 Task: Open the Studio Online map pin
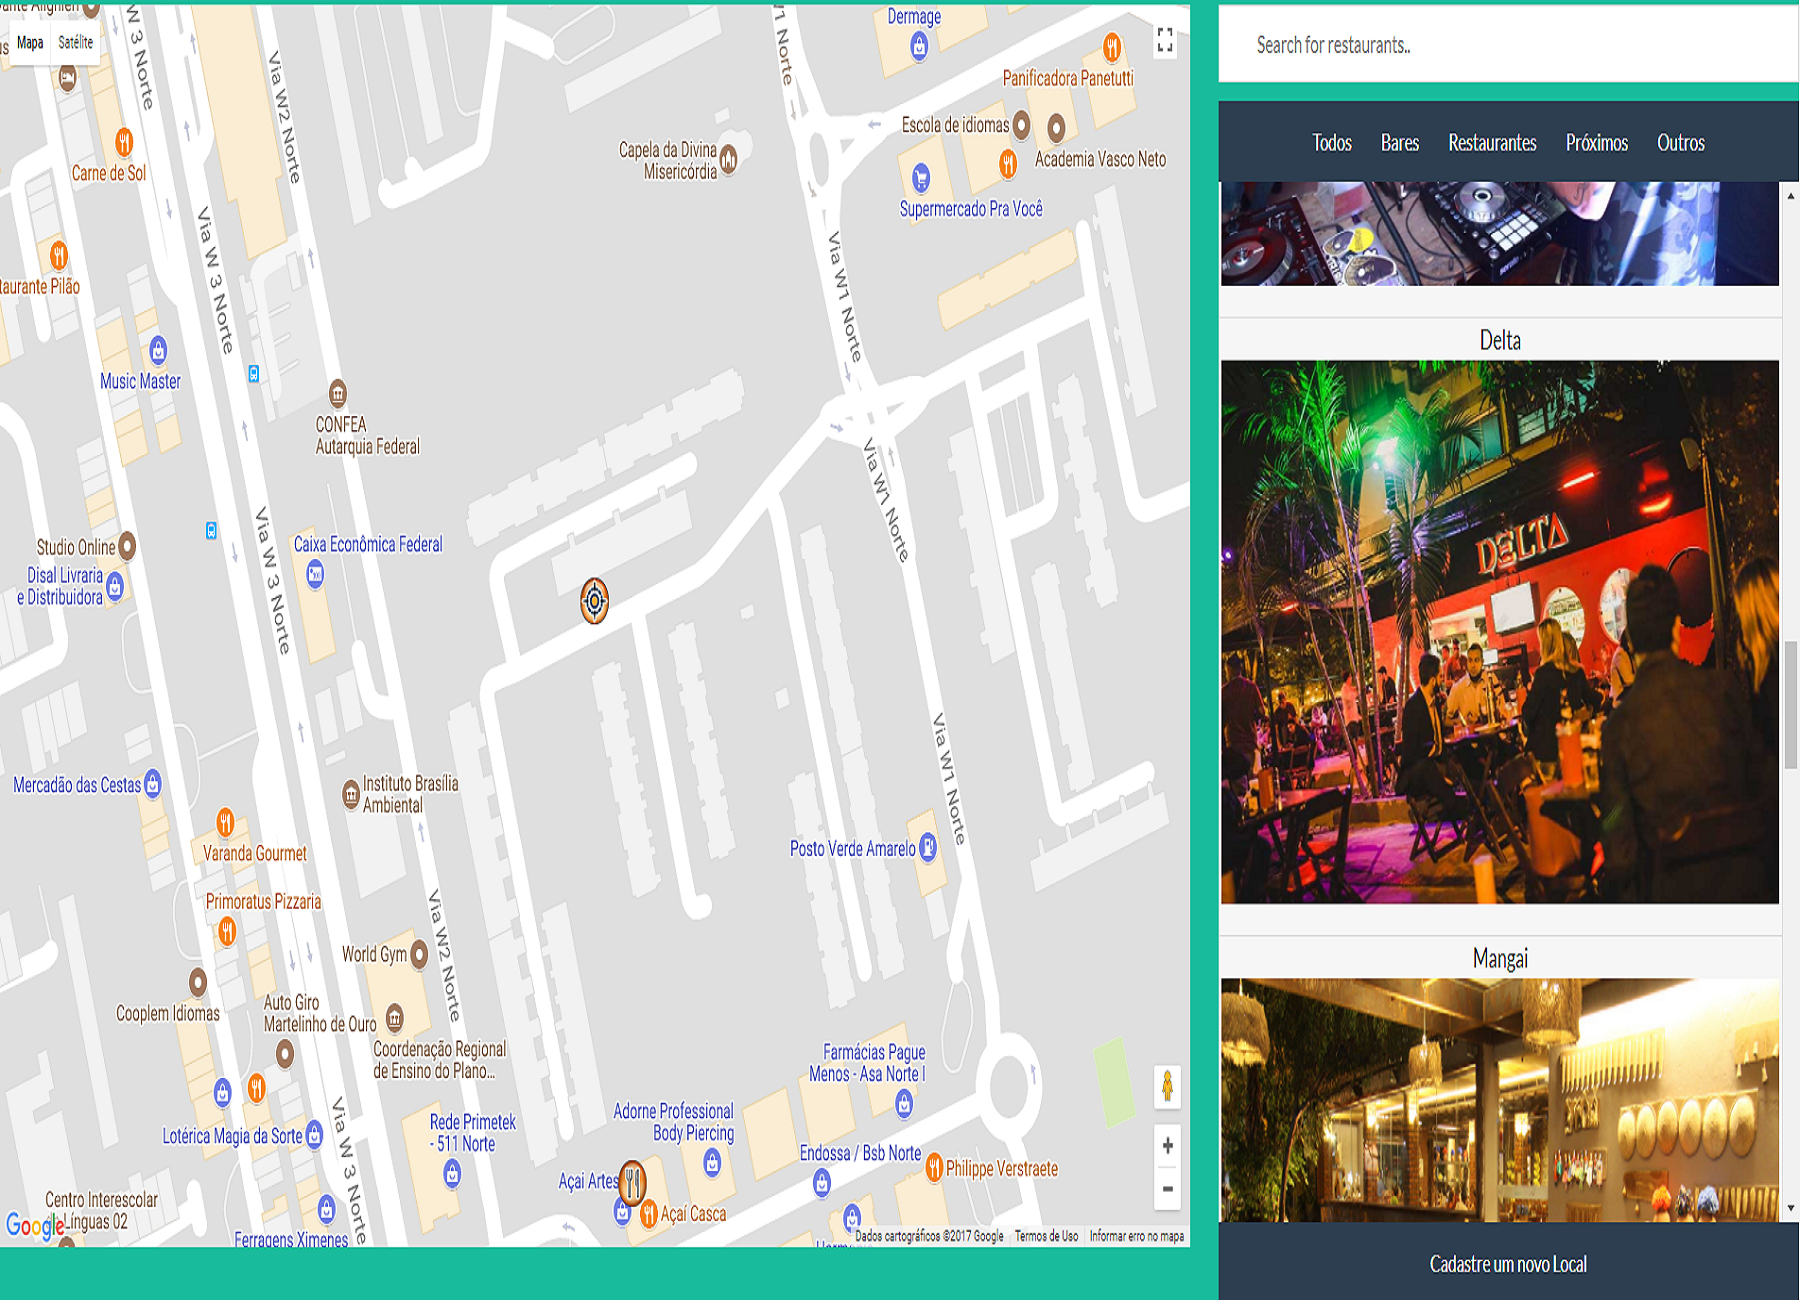pos(127,546)
